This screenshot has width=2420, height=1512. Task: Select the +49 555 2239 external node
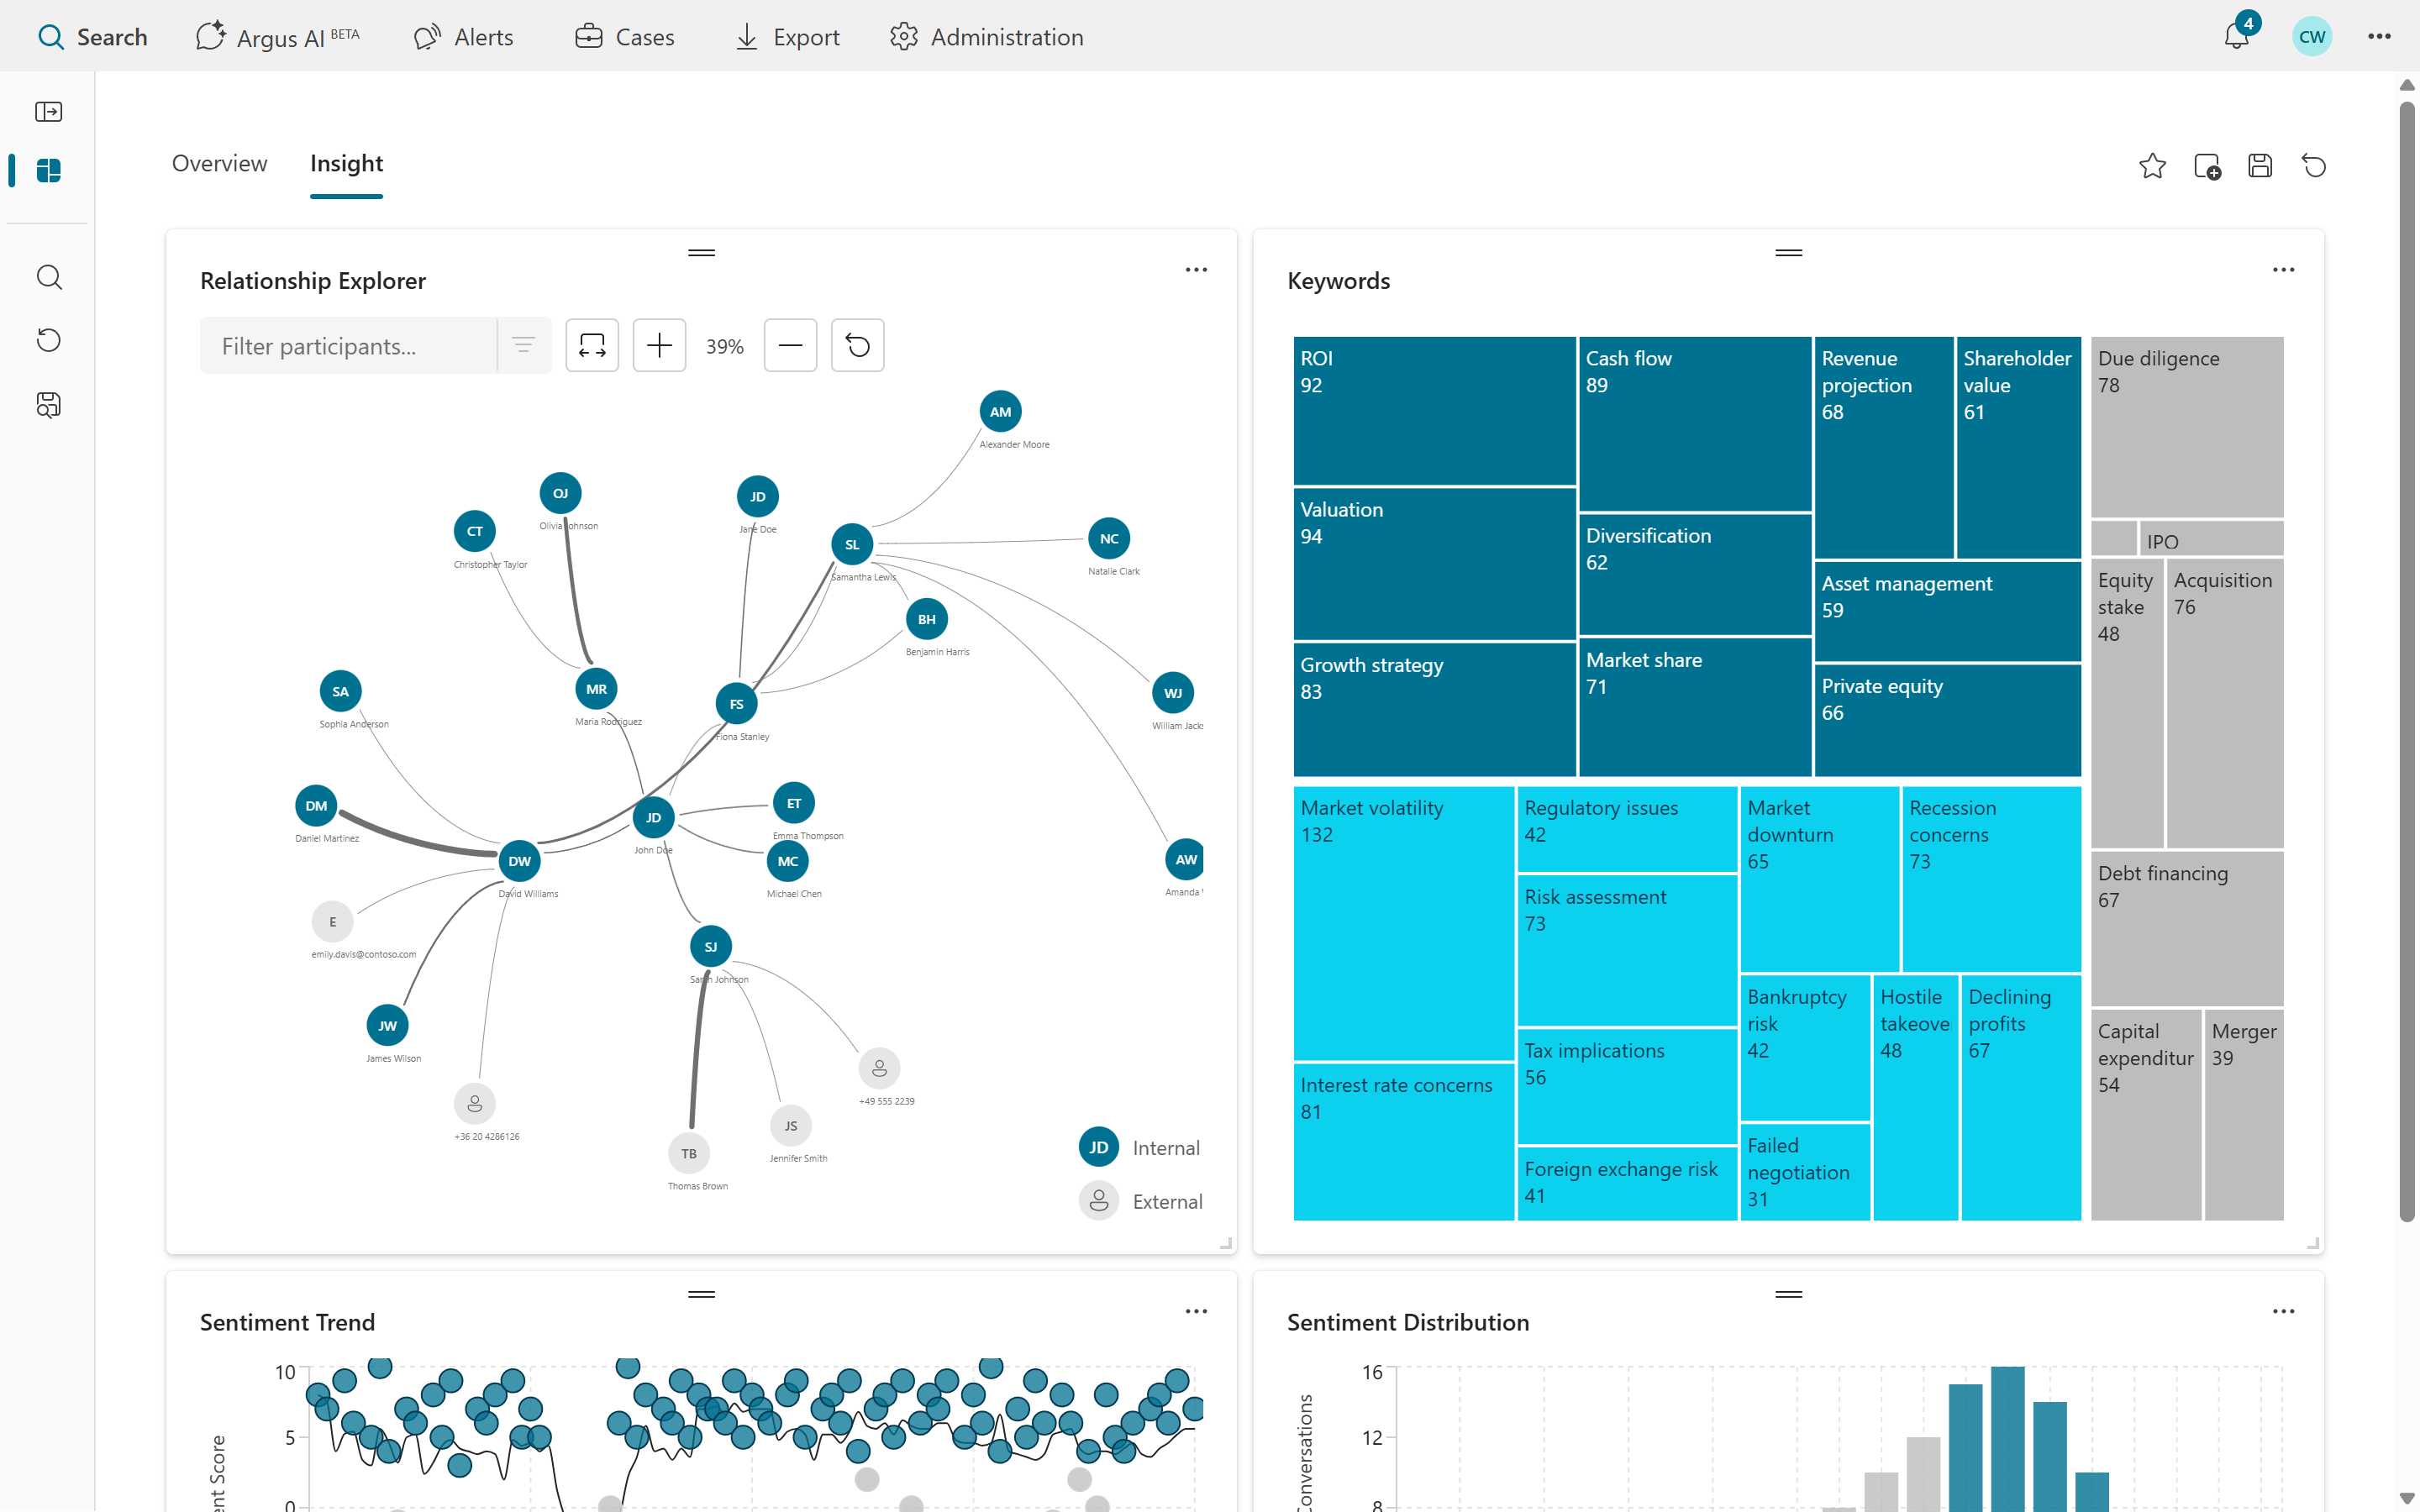tap(879, 1068)
